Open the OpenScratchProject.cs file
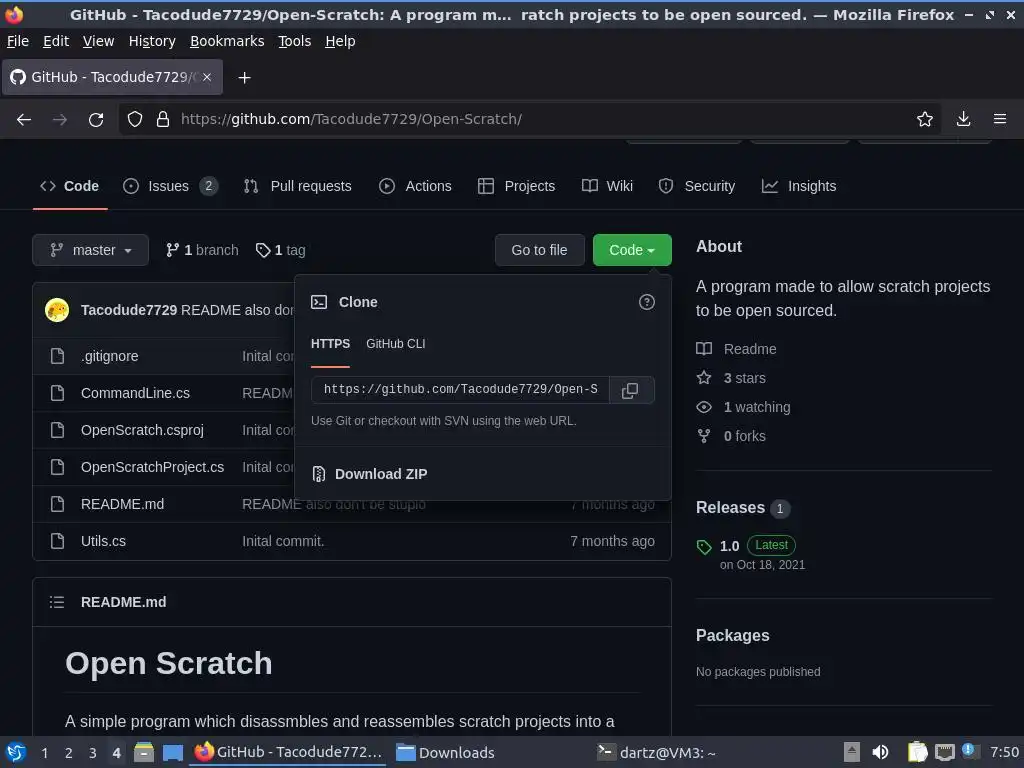Viewport: 1024px width, 768px height. coord(152,468)
